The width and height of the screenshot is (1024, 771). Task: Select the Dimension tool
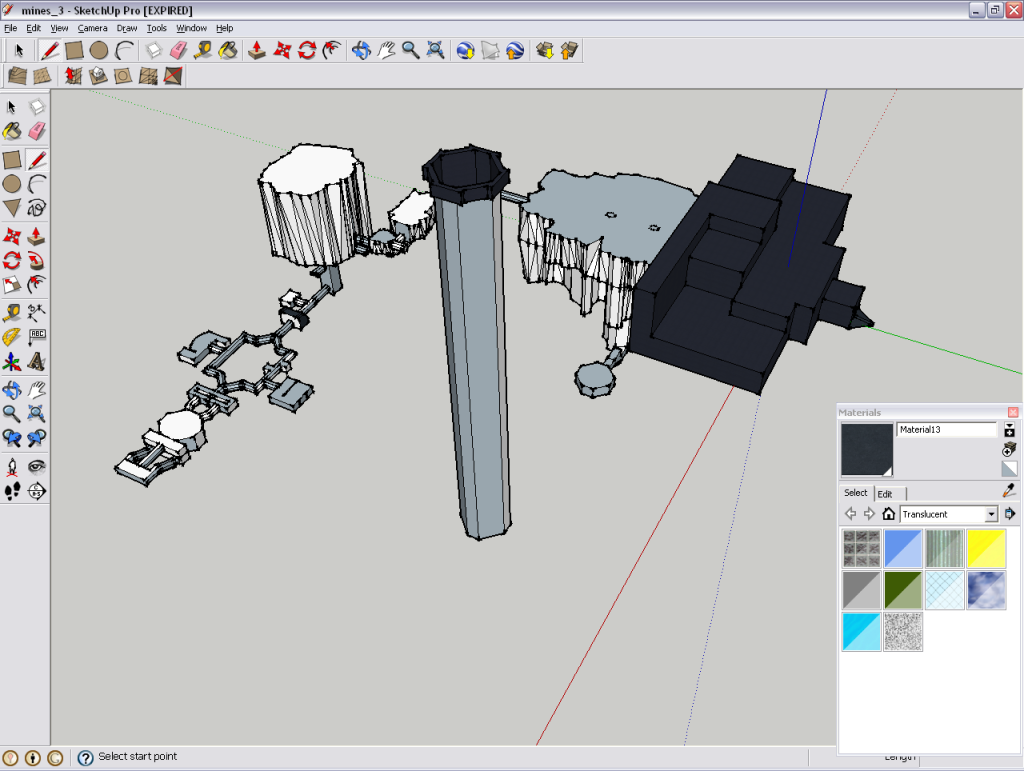(37, 312)
